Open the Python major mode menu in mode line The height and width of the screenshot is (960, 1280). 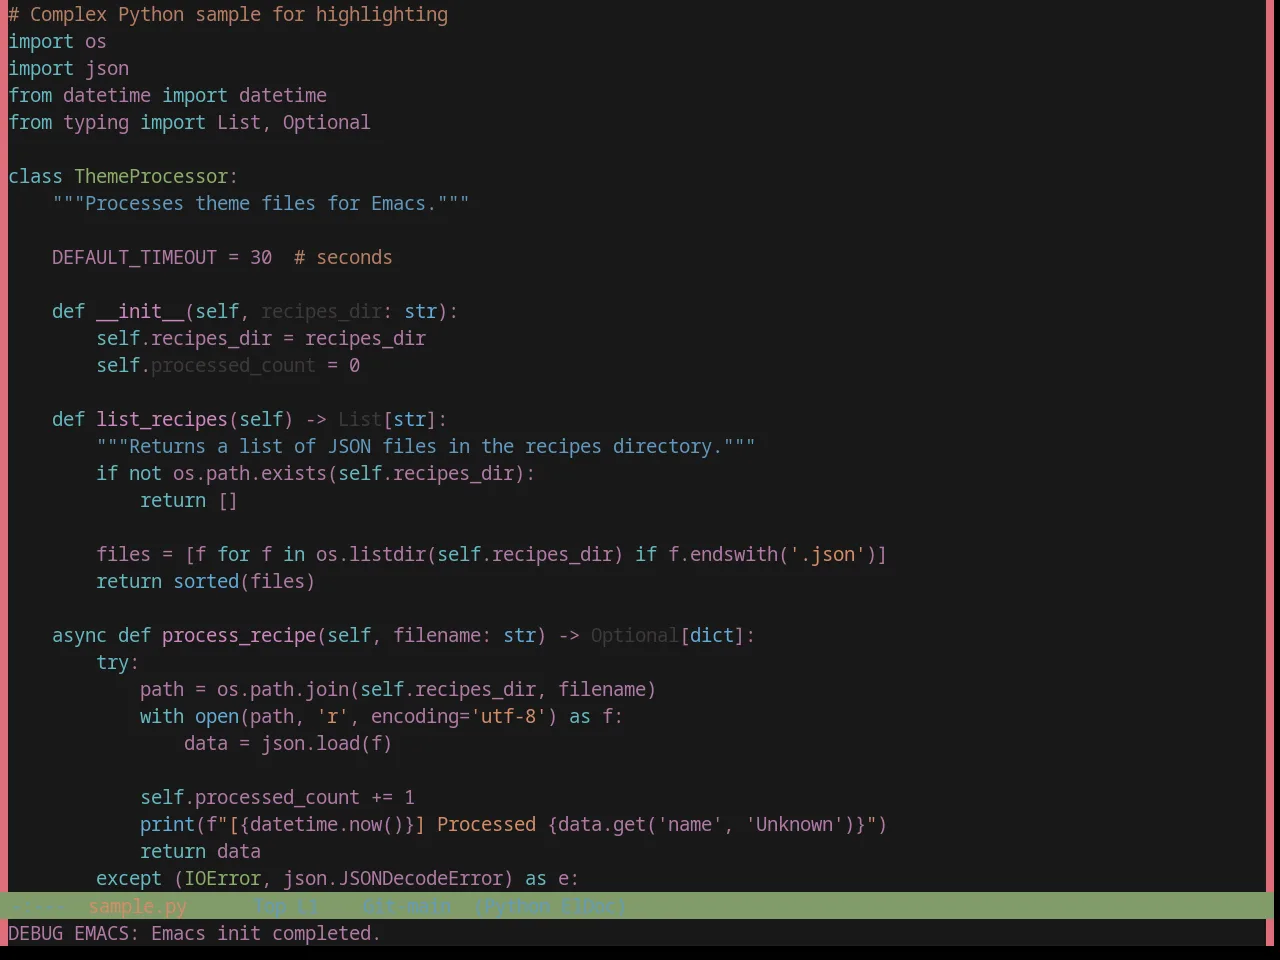click(x=516, y=906)
